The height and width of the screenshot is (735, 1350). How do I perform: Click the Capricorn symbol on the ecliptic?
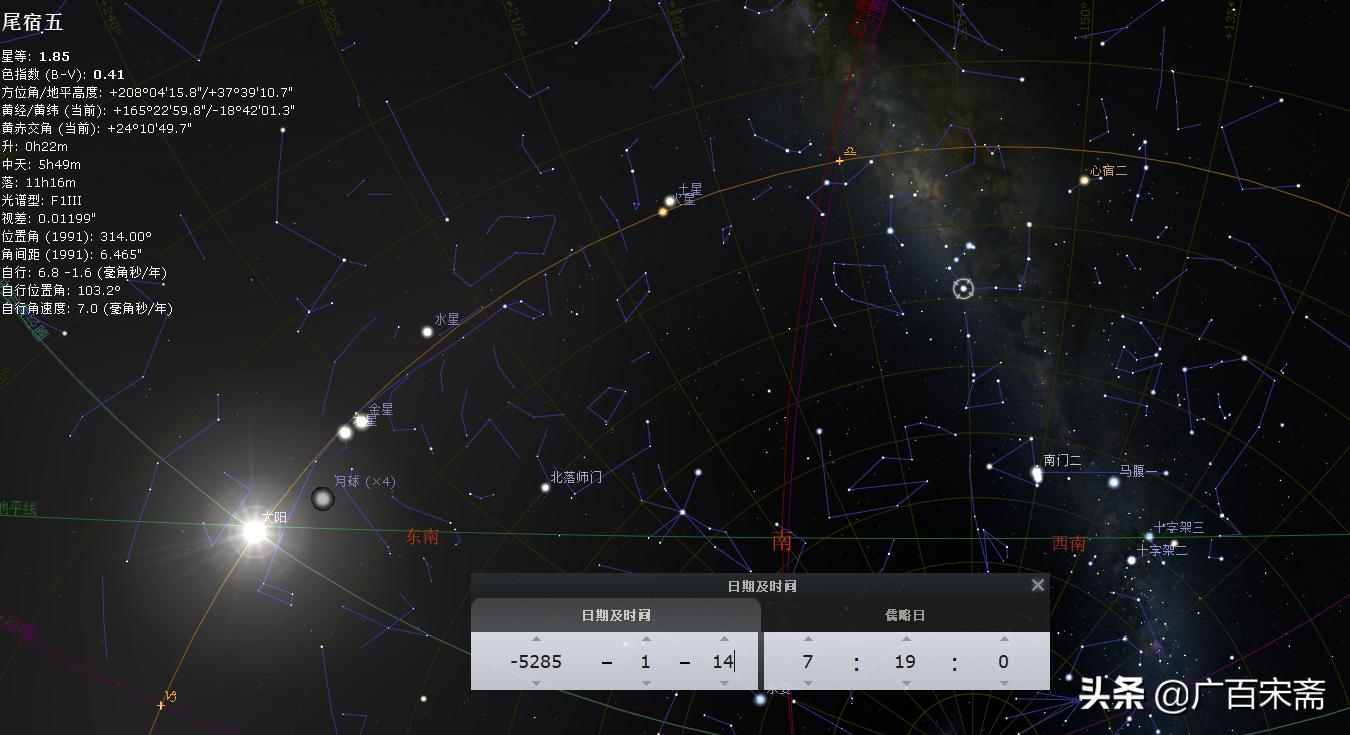pos(172,695)
